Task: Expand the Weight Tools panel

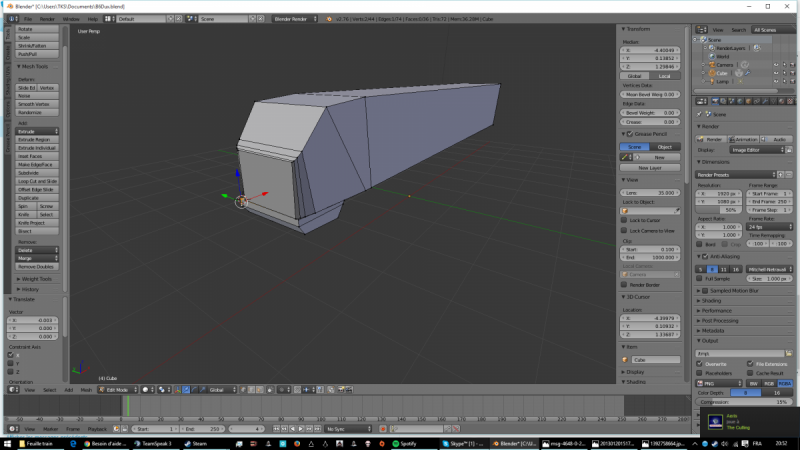Action: tap(34, 279)
